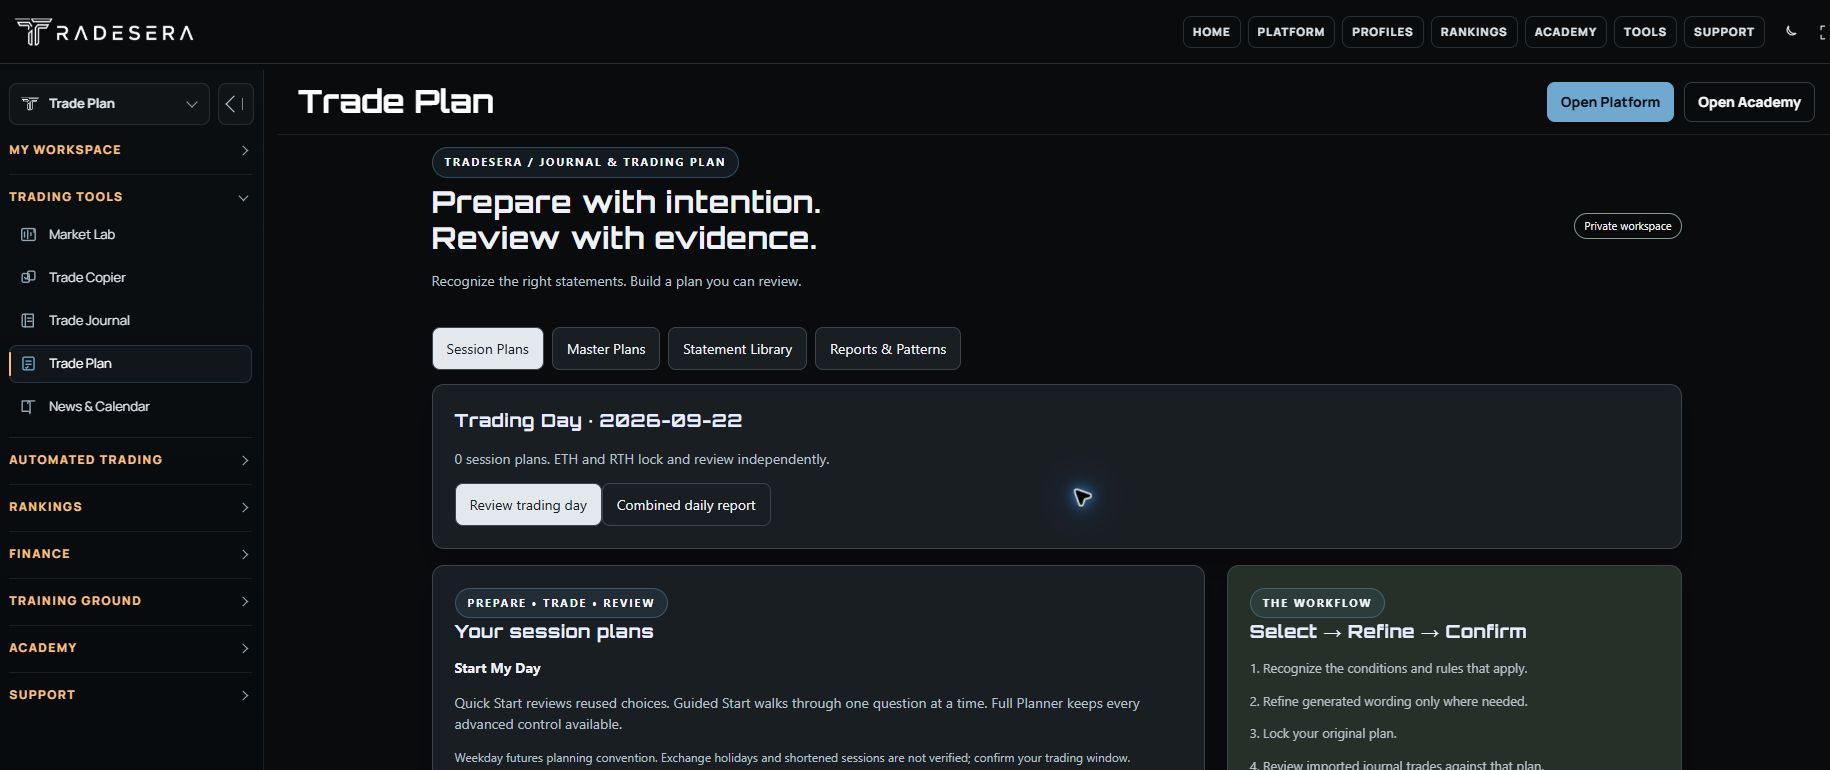Expand the Automated Trading section

(x=130, y=460)
